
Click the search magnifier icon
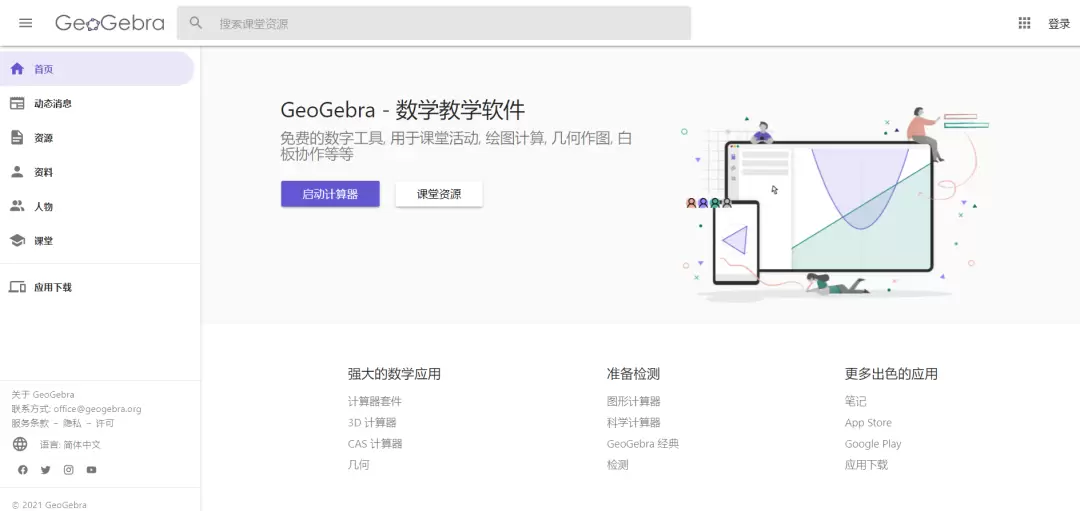click(x=196, y=23)
